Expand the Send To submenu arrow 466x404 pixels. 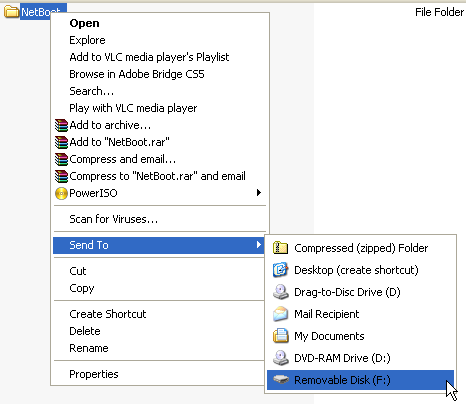pos(259,245)
